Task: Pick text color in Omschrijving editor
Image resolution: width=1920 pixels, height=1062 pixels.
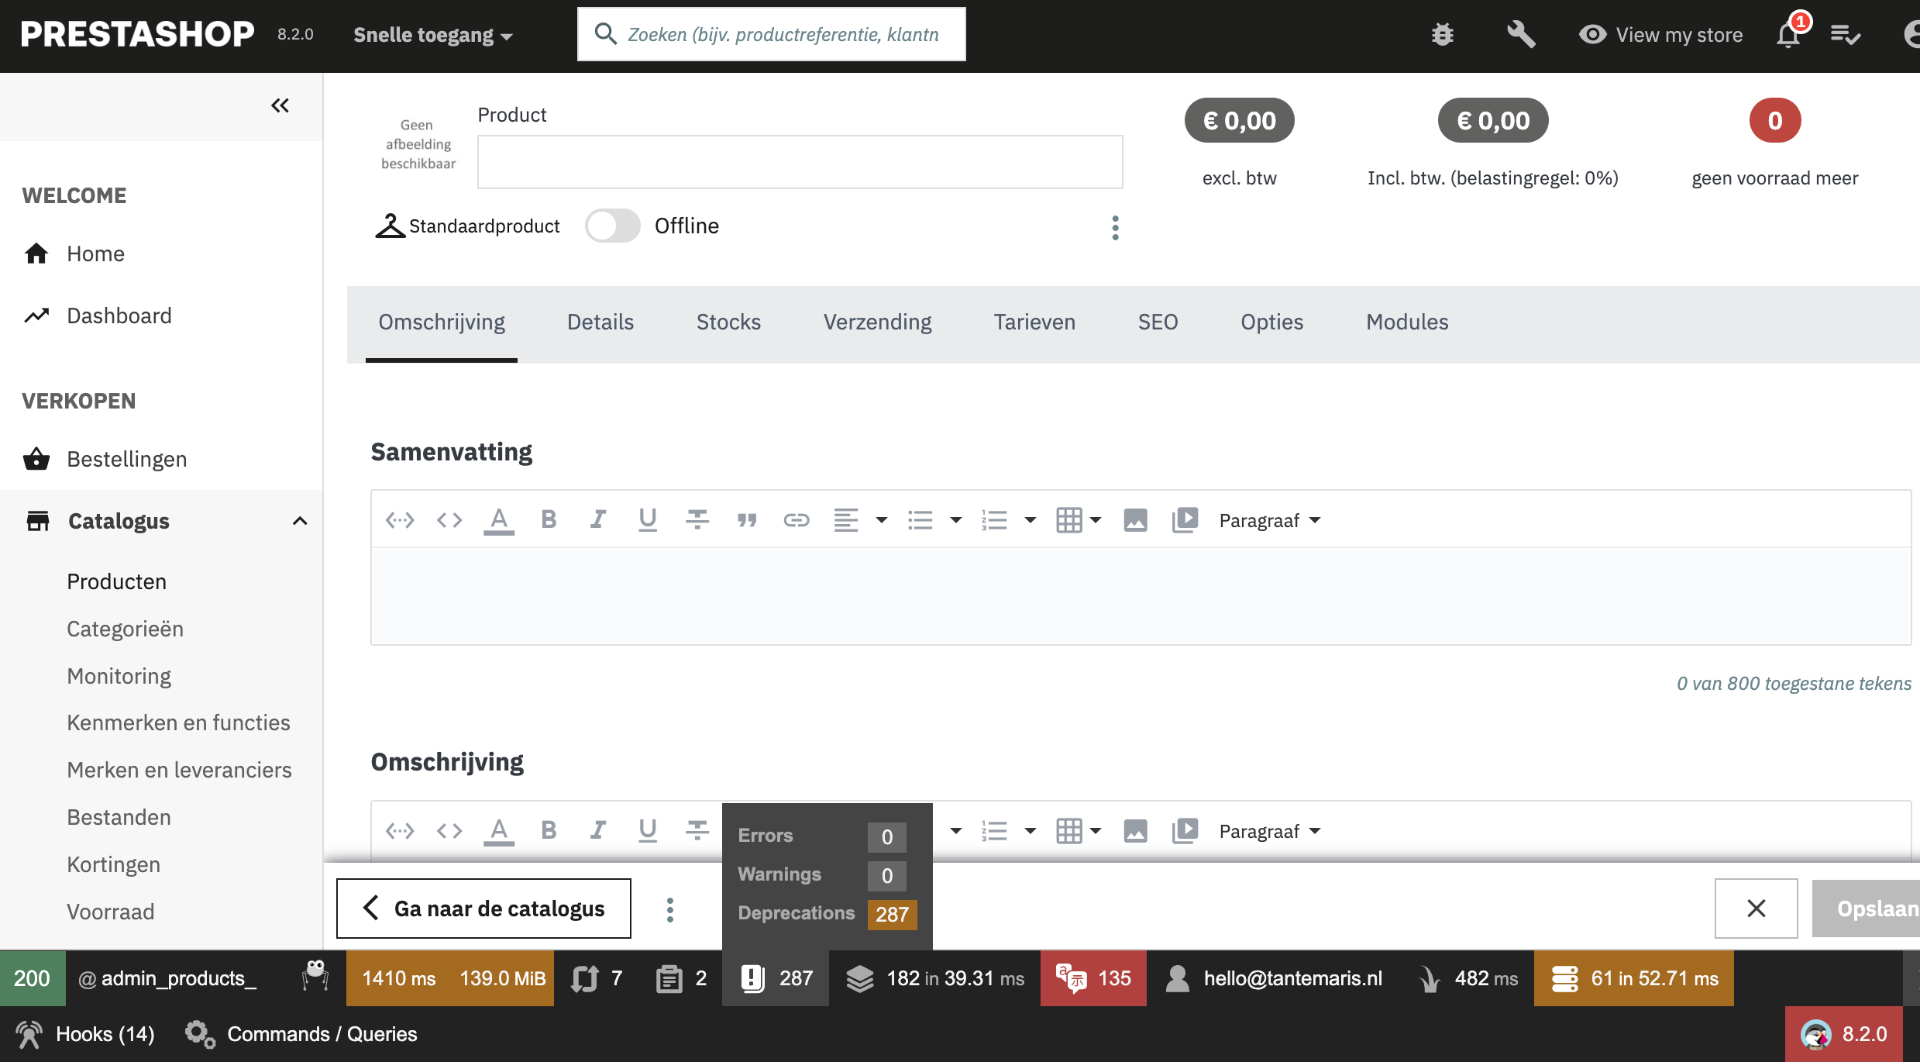Action: (x=499, y=831)
